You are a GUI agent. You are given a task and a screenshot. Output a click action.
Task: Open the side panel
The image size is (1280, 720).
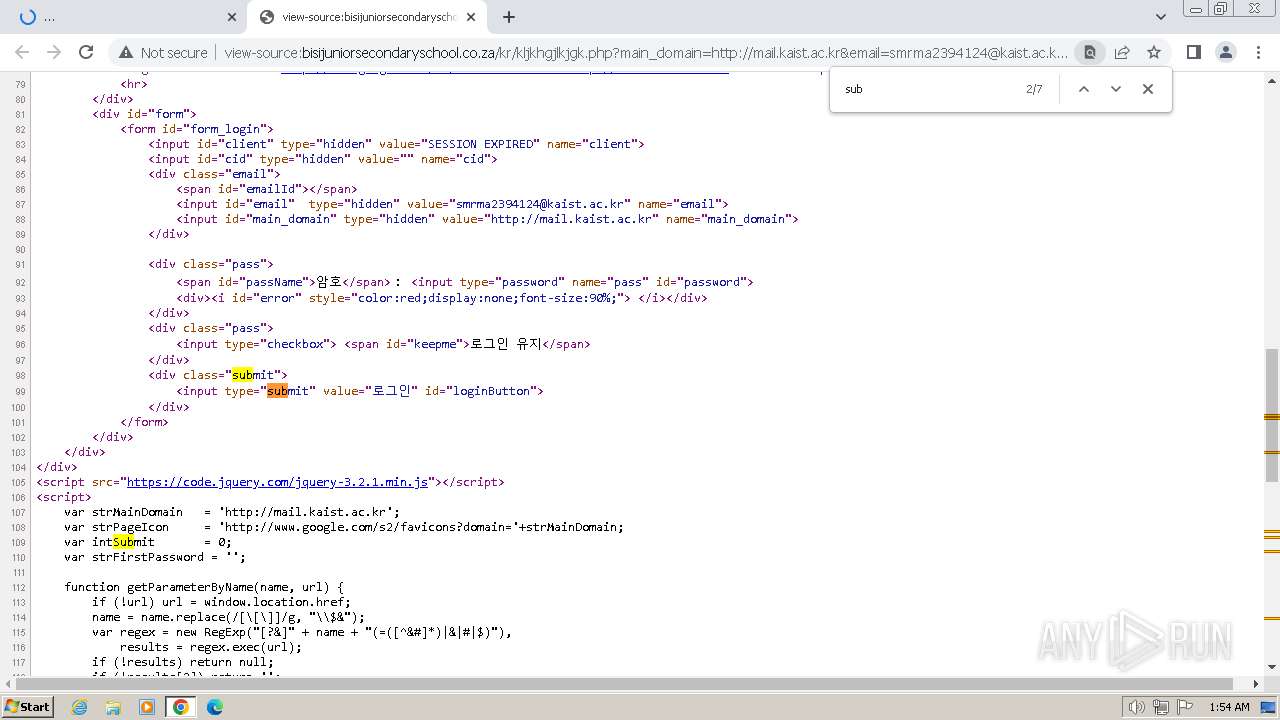pyautogui.click(x=1193, y=52)
